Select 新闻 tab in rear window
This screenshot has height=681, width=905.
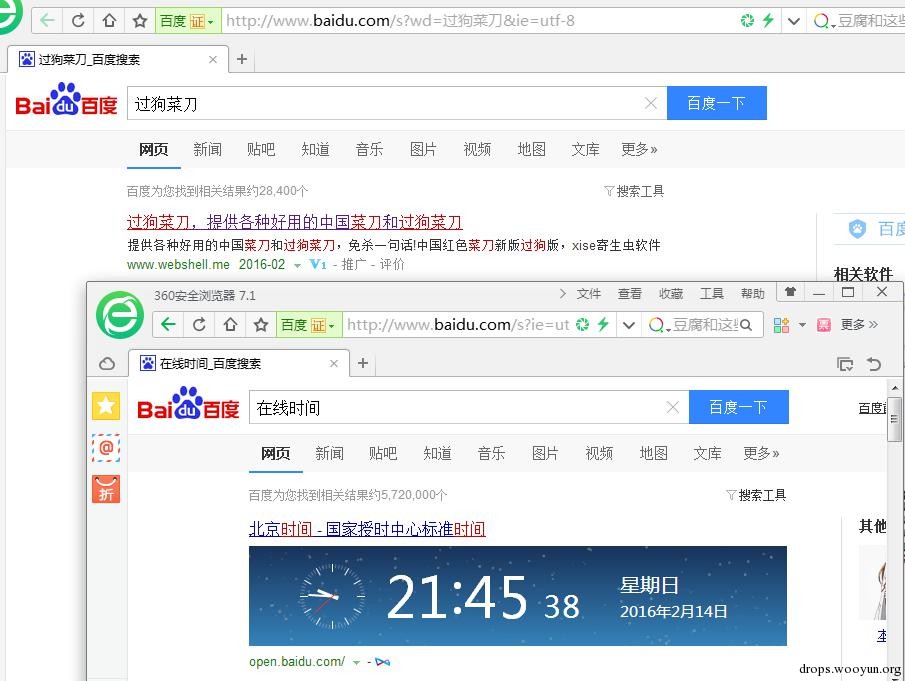(x=207, y=149)
